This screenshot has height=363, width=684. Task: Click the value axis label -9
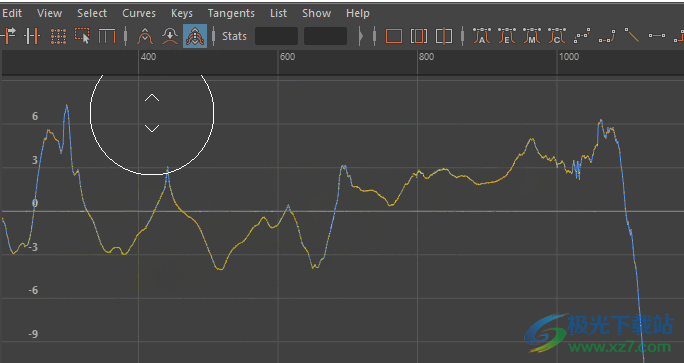click(x=33, y=334)
